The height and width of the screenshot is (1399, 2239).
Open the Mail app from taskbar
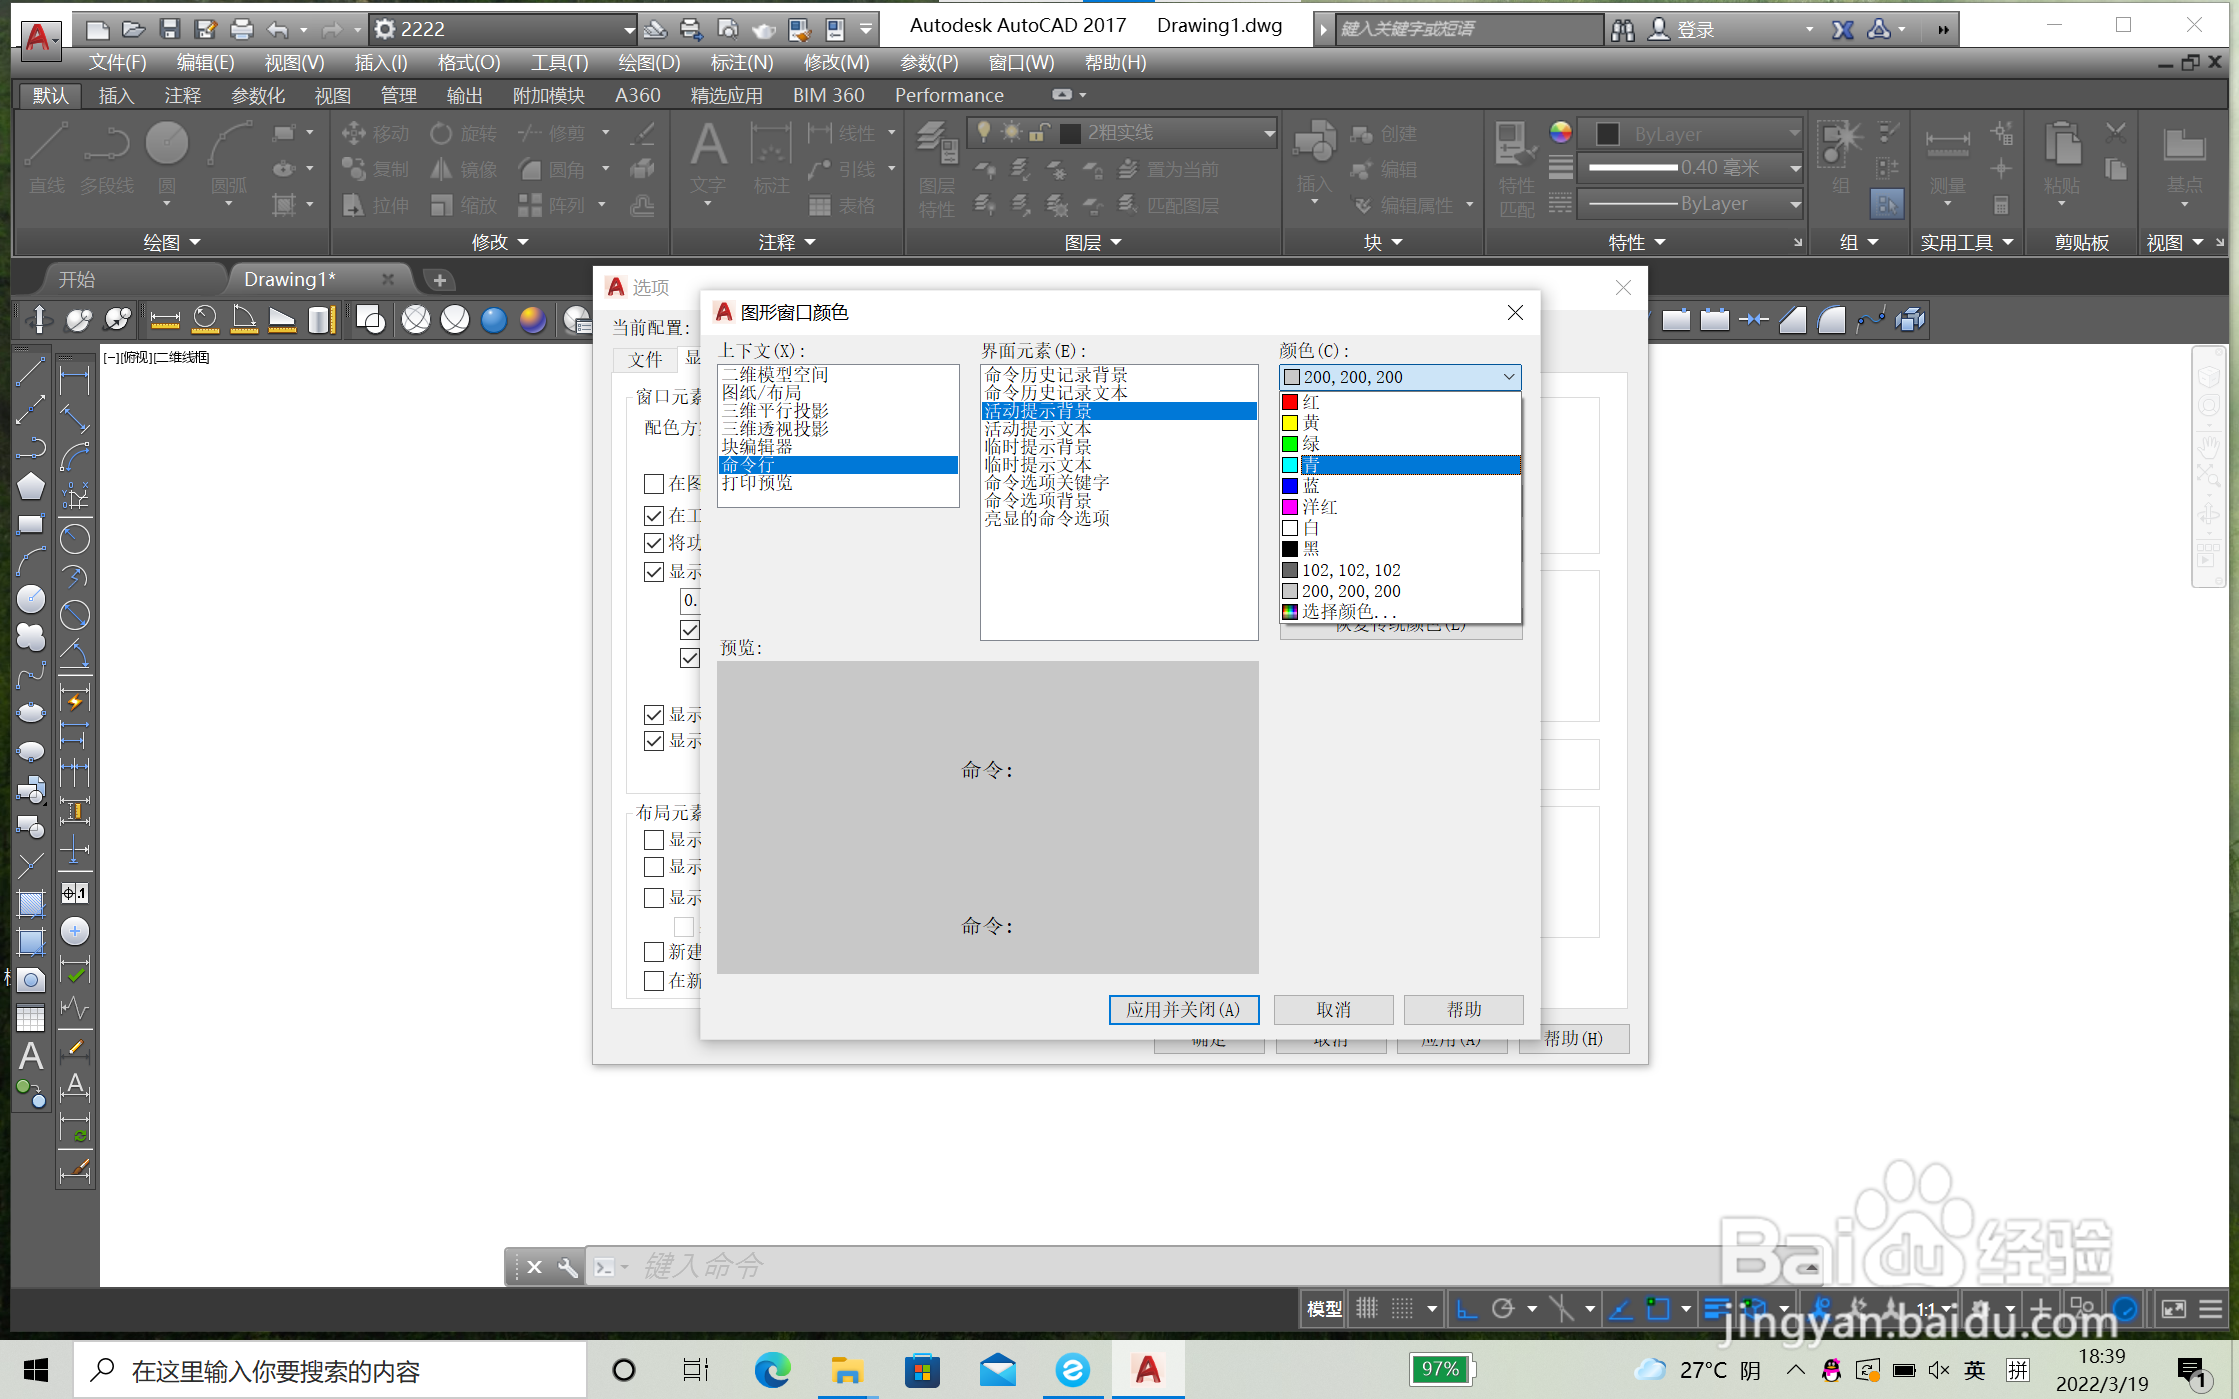(997, 1369)
